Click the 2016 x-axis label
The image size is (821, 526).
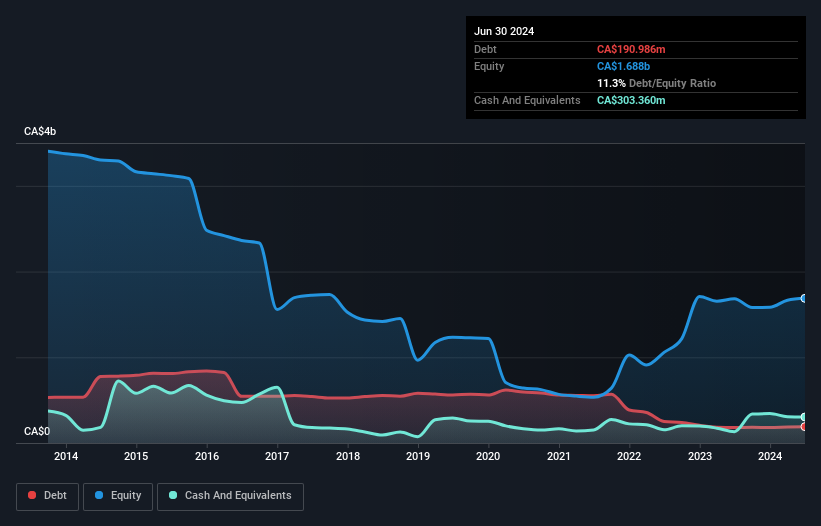pyautogui.click(x=207, y=456)
